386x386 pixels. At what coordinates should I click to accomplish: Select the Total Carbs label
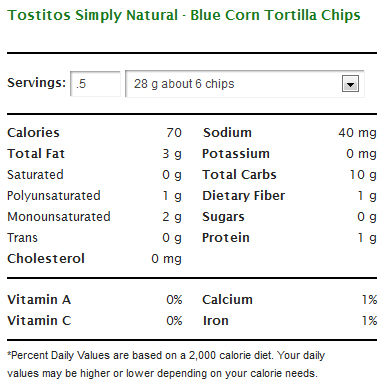pos(239,175)
